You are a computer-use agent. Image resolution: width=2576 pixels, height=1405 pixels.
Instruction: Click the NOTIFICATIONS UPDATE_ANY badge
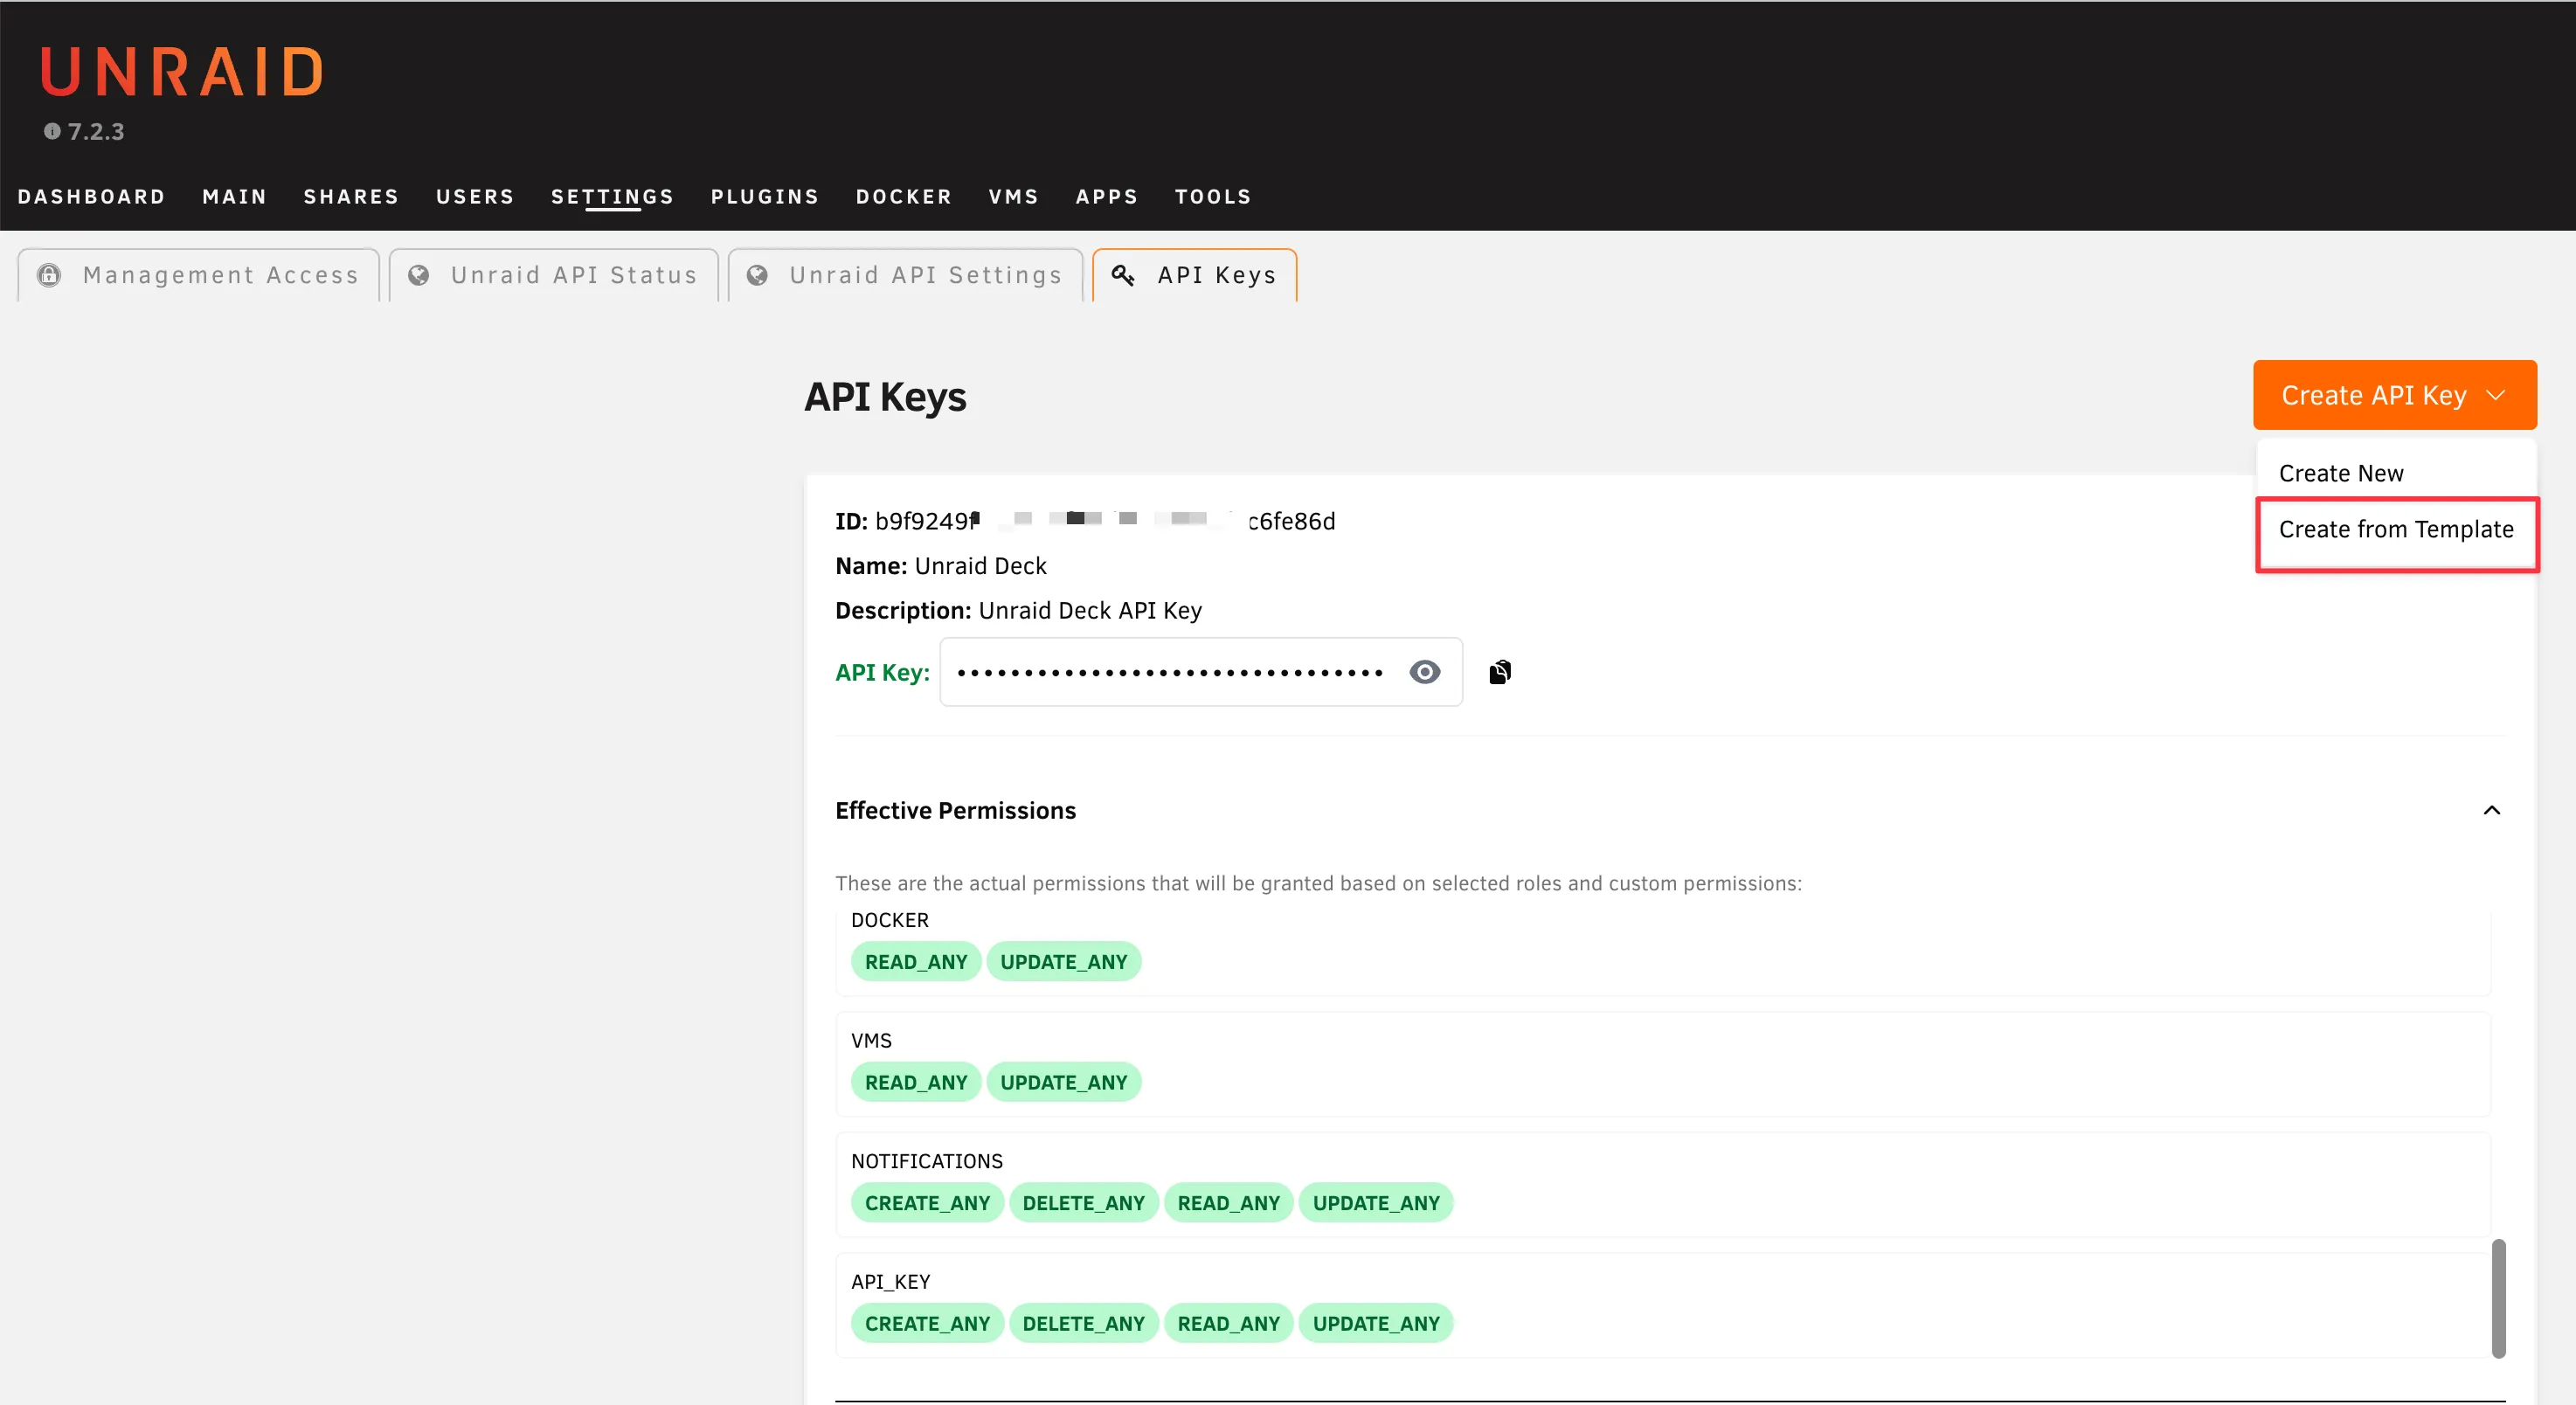[x=1376, y=1203]
